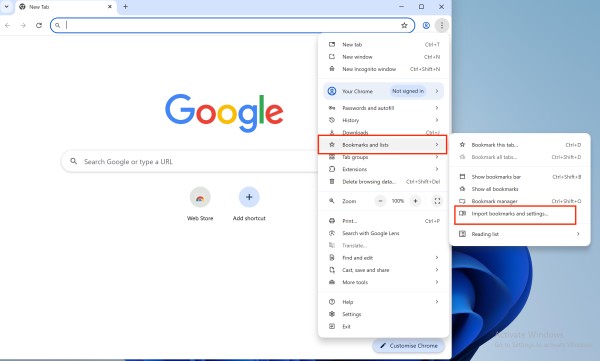Expand Passwords and autofill submenu
Image resolution: width=600 pixels, height=361 pixels.
(x=384, y=108)
